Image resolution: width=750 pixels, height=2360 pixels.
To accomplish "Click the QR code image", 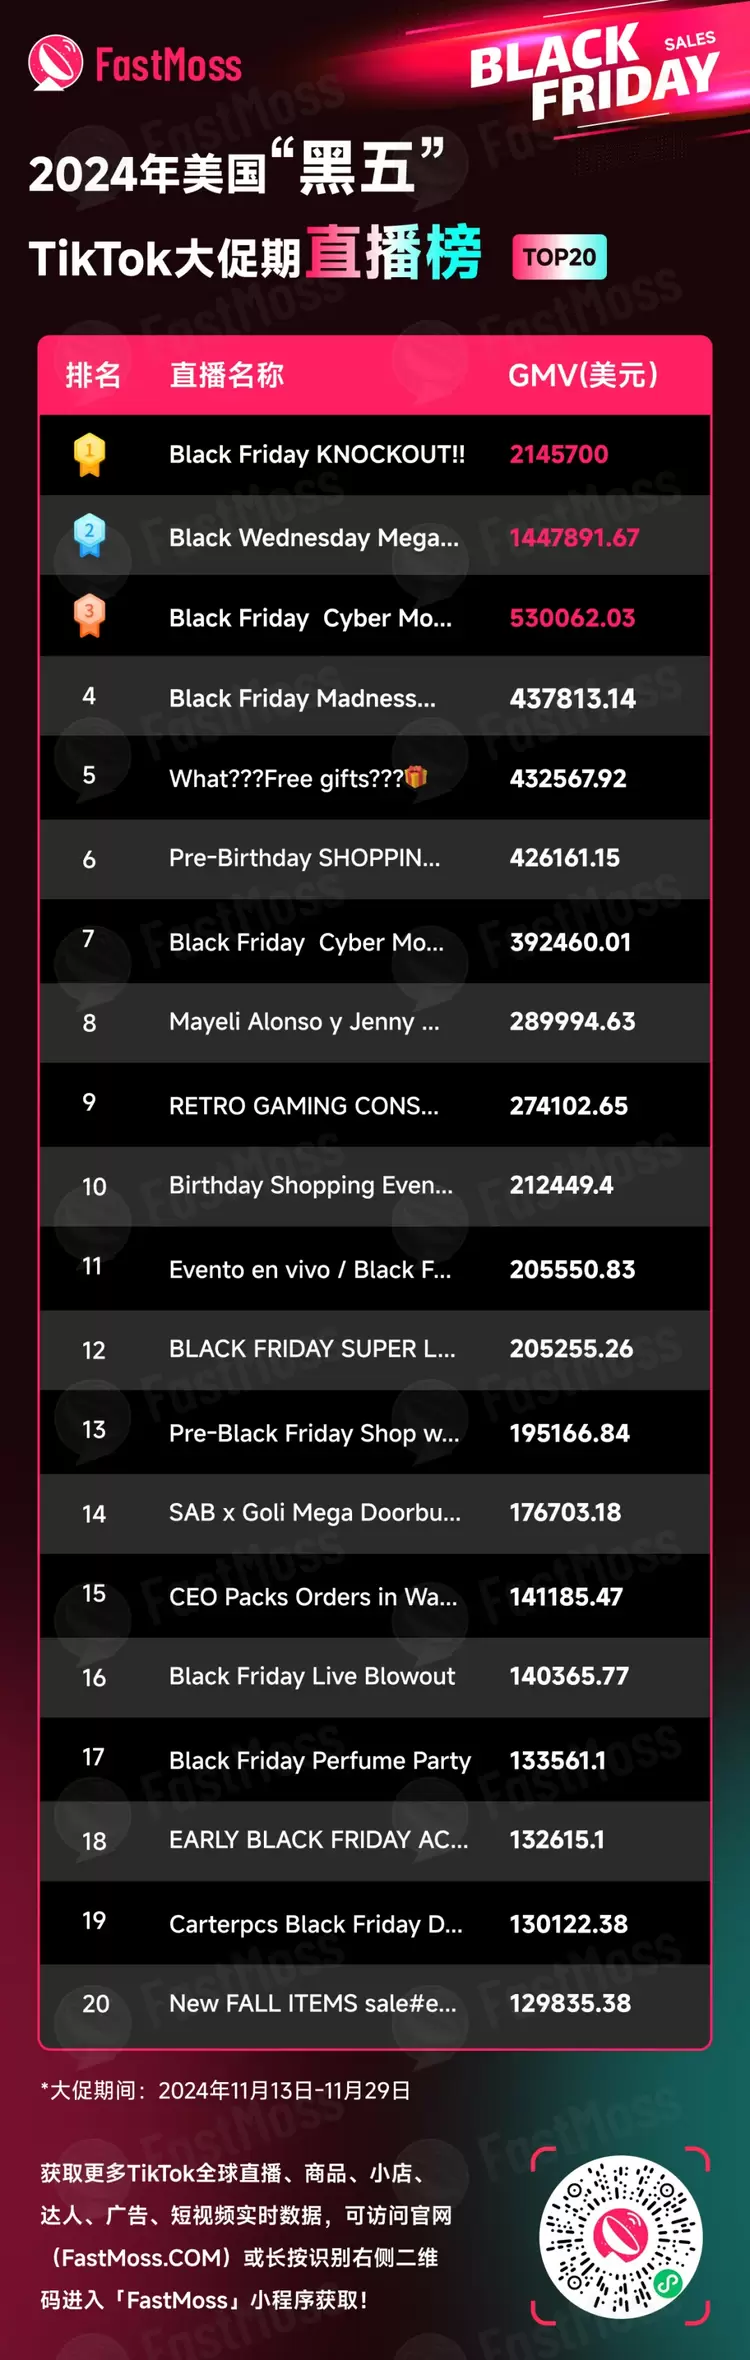I will click(620, 2237).
